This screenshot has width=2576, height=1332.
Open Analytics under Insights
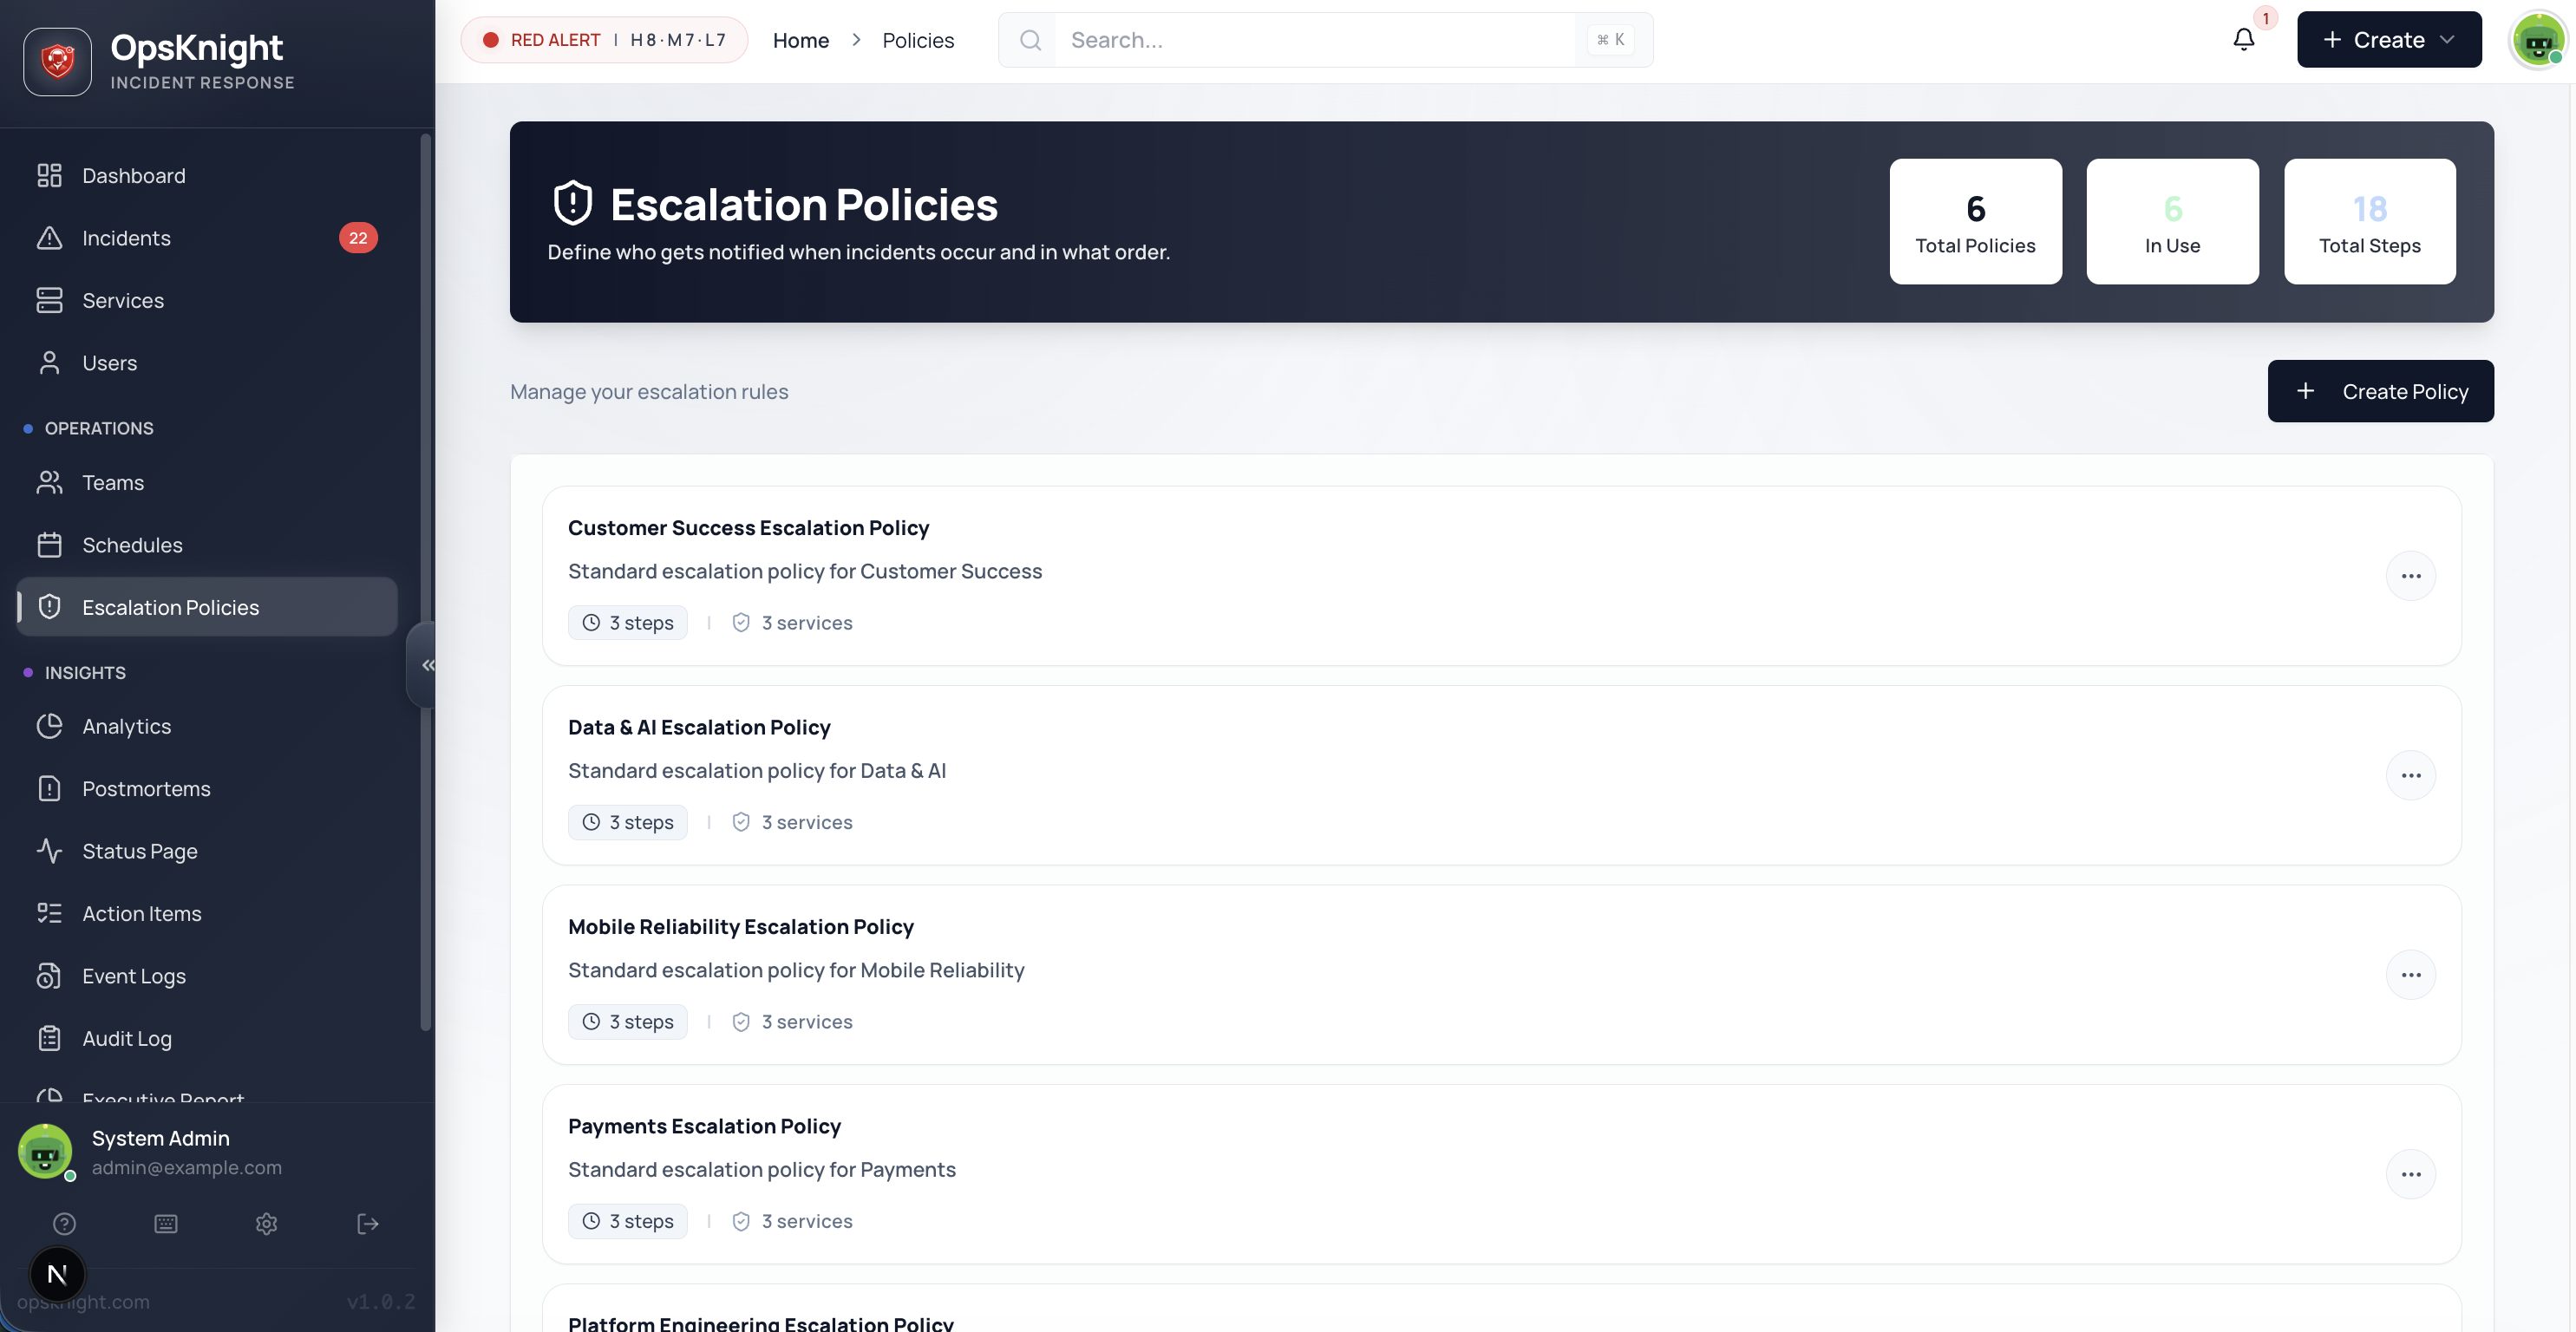[126, 726]
